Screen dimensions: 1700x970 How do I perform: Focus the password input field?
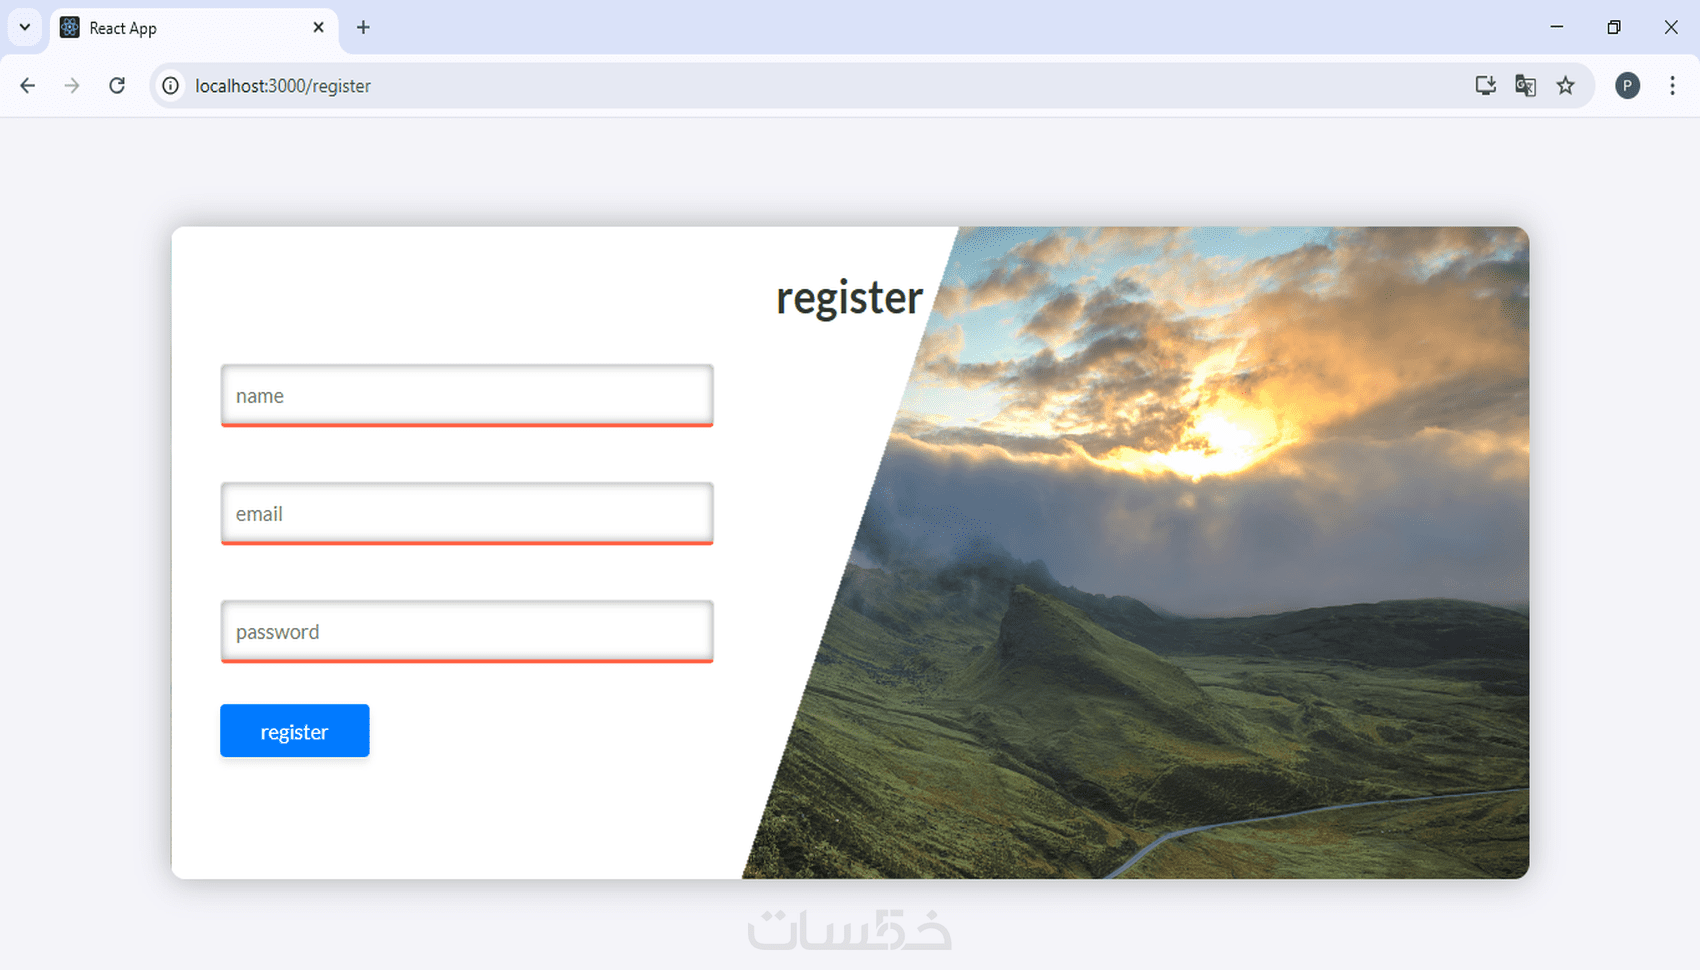click(x=467, y=631)
